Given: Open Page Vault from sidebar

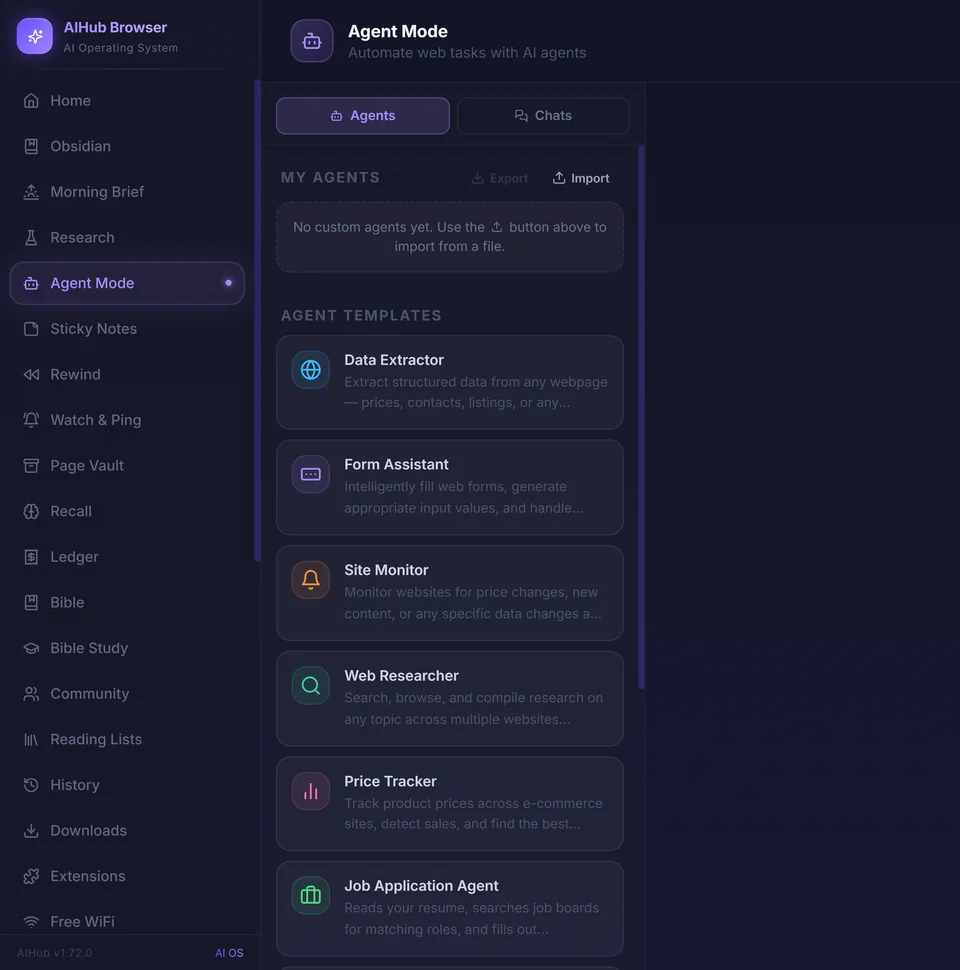Looking at the screenshot, I should click(127, 466).
